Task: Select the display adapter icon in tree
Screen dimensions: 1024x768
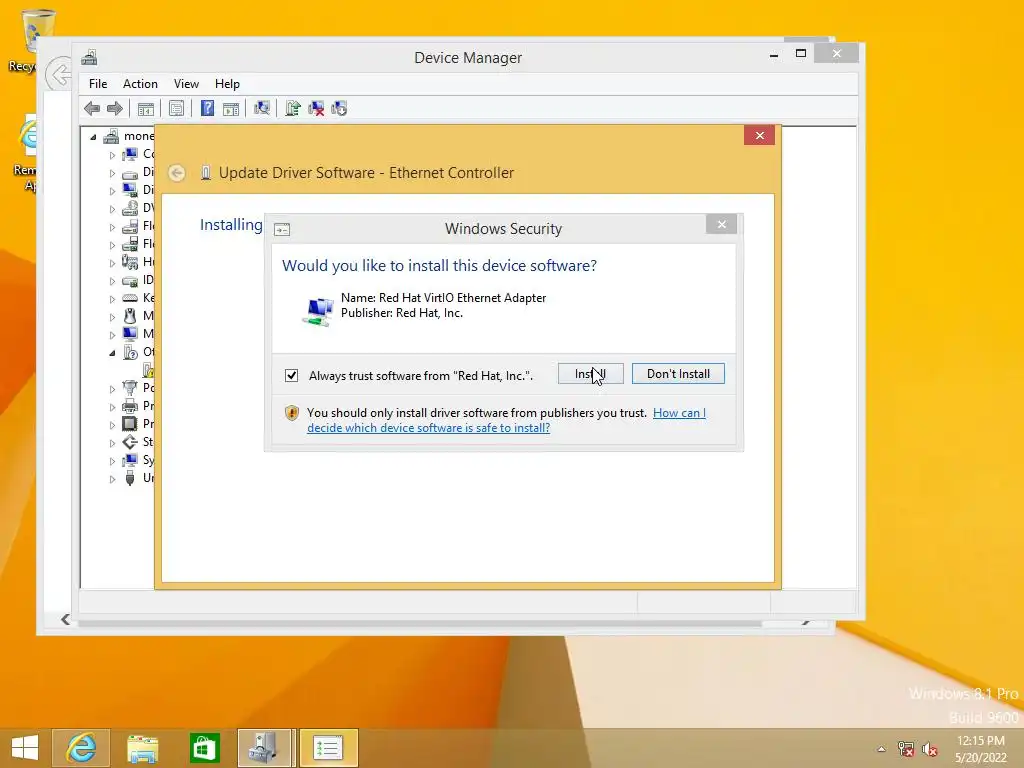Action: coord(130,190)
